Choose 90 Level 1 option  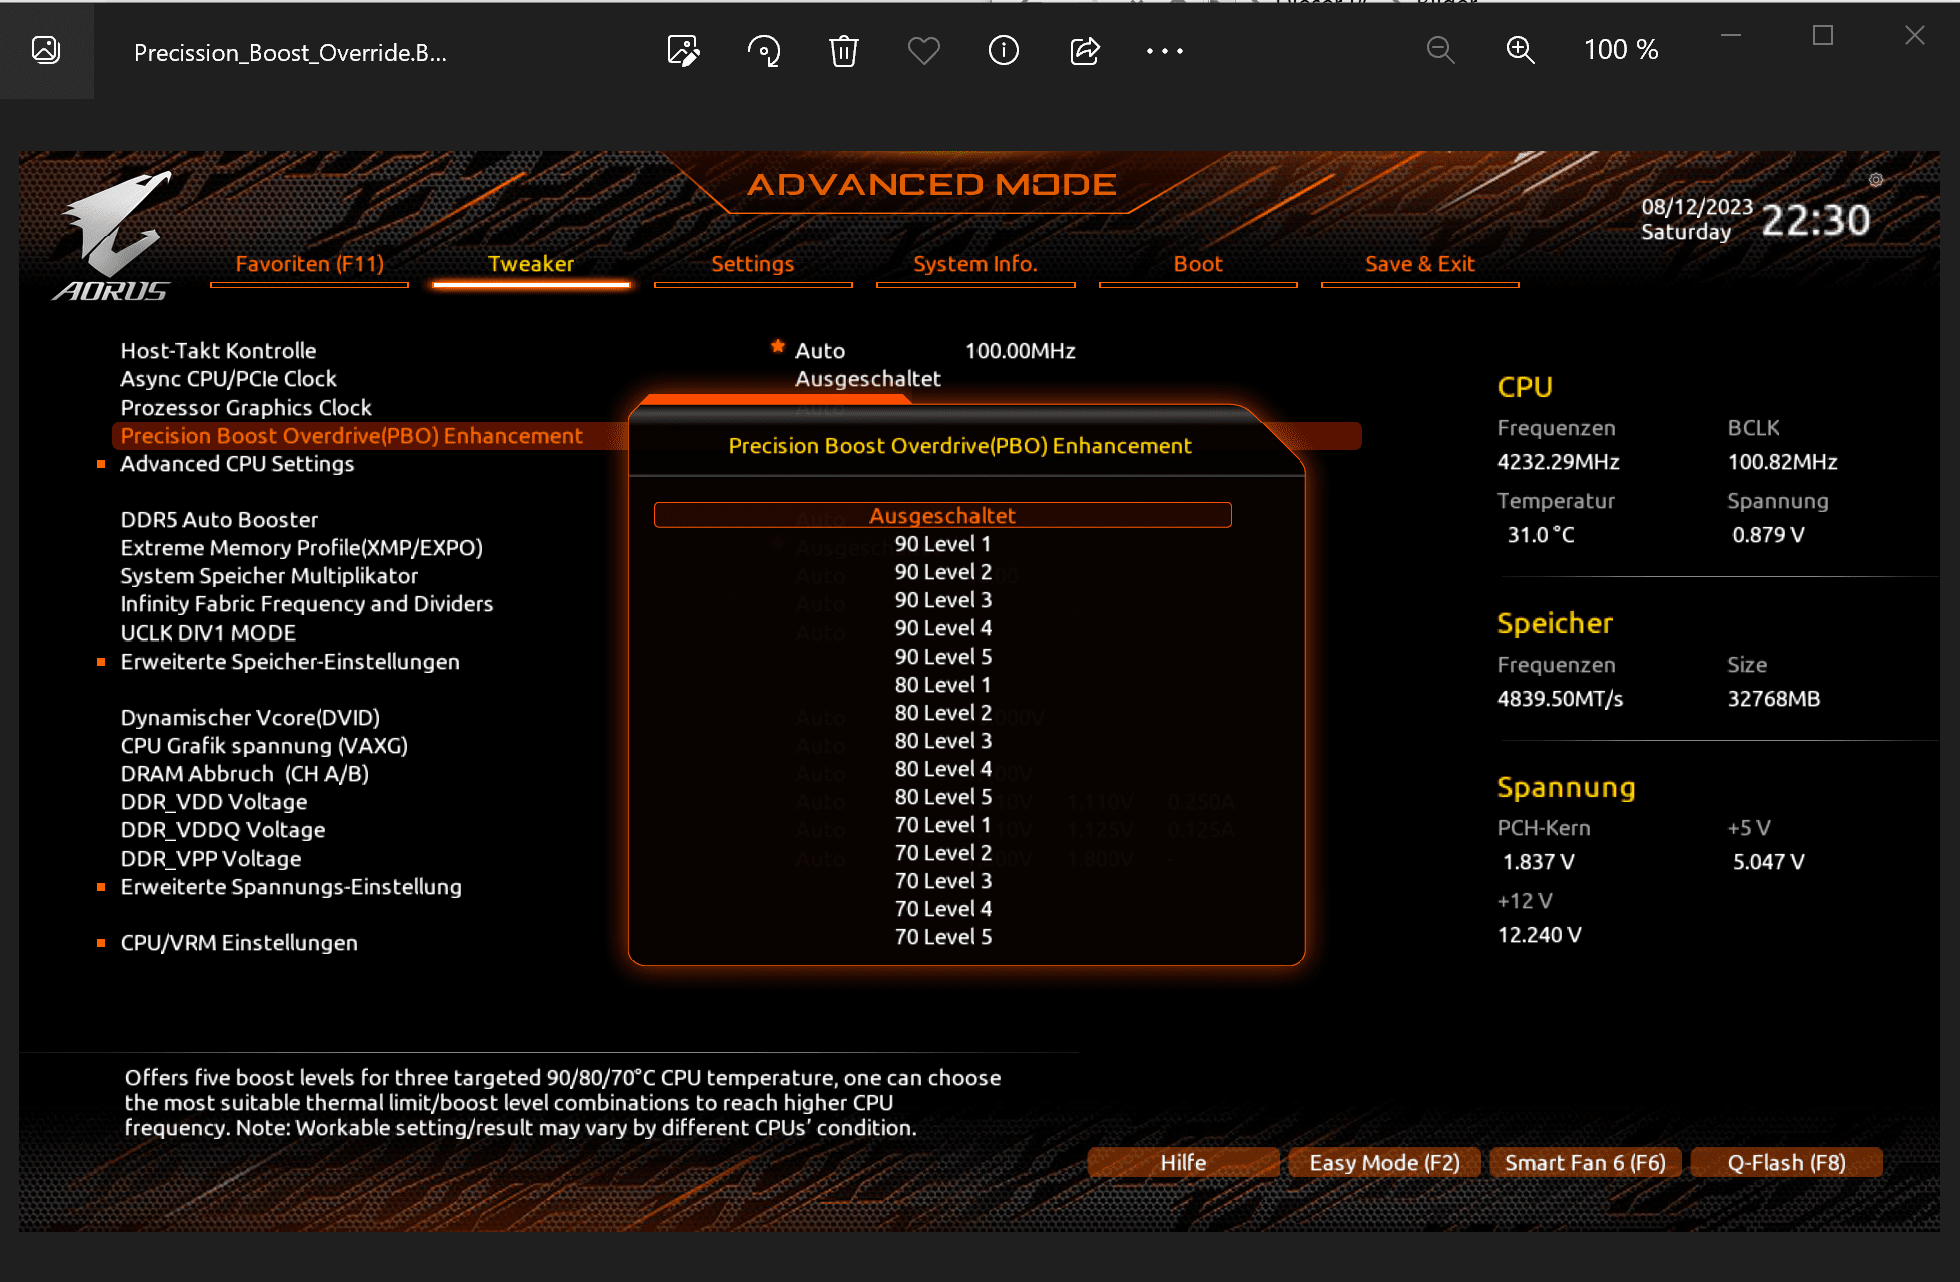[x=943, y=544]
